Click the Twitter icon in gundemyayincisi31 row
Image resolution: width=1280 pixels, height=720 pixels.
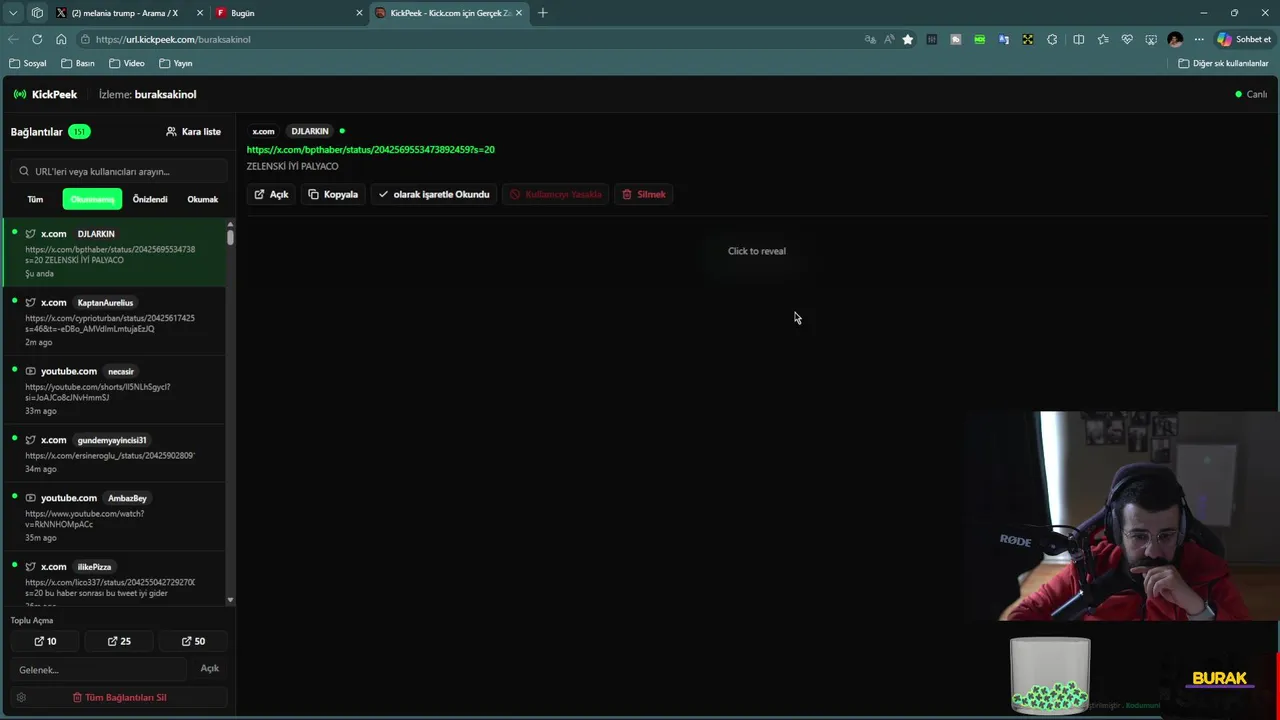(31, 440)
